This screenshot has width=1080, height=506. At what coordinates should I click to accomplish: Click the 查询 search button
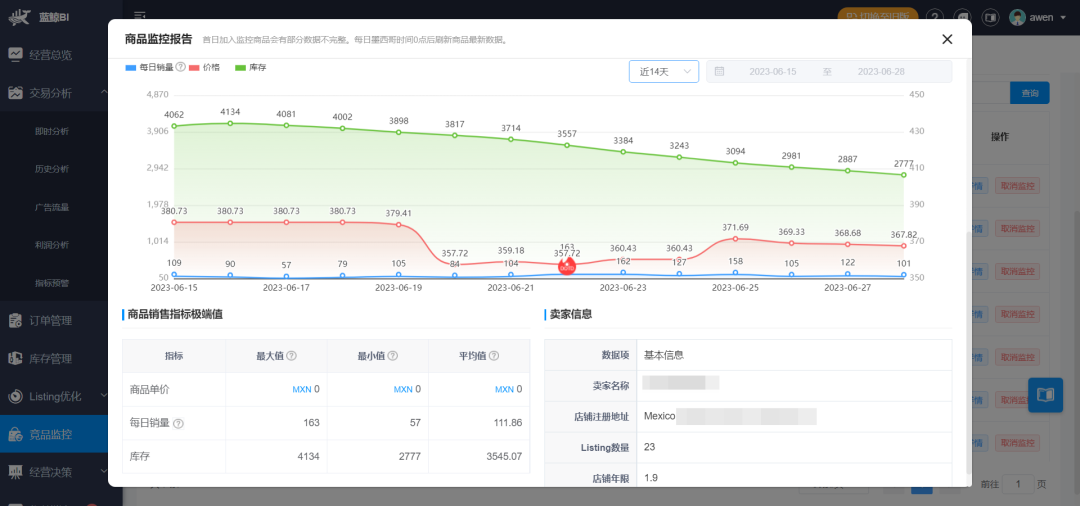pos(1030,93)
